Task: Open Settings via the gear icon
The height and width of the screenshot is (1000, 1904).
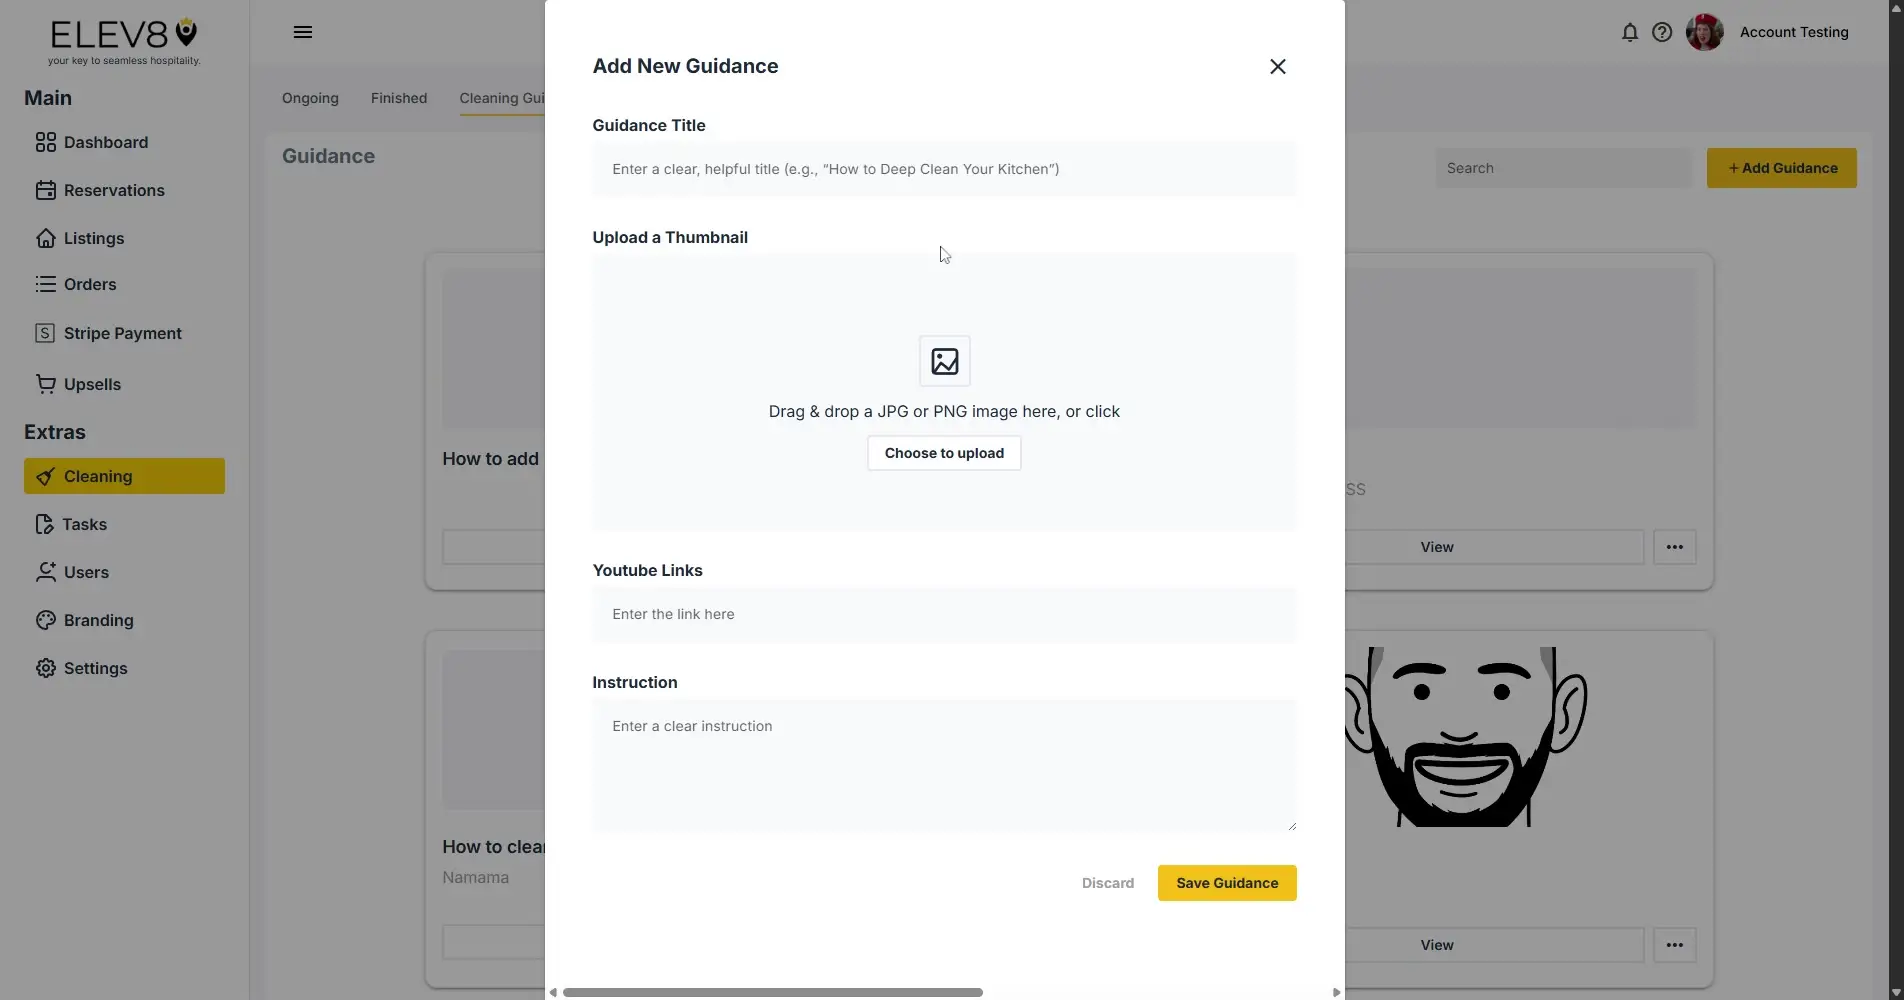Action: (x=46, y=668)
